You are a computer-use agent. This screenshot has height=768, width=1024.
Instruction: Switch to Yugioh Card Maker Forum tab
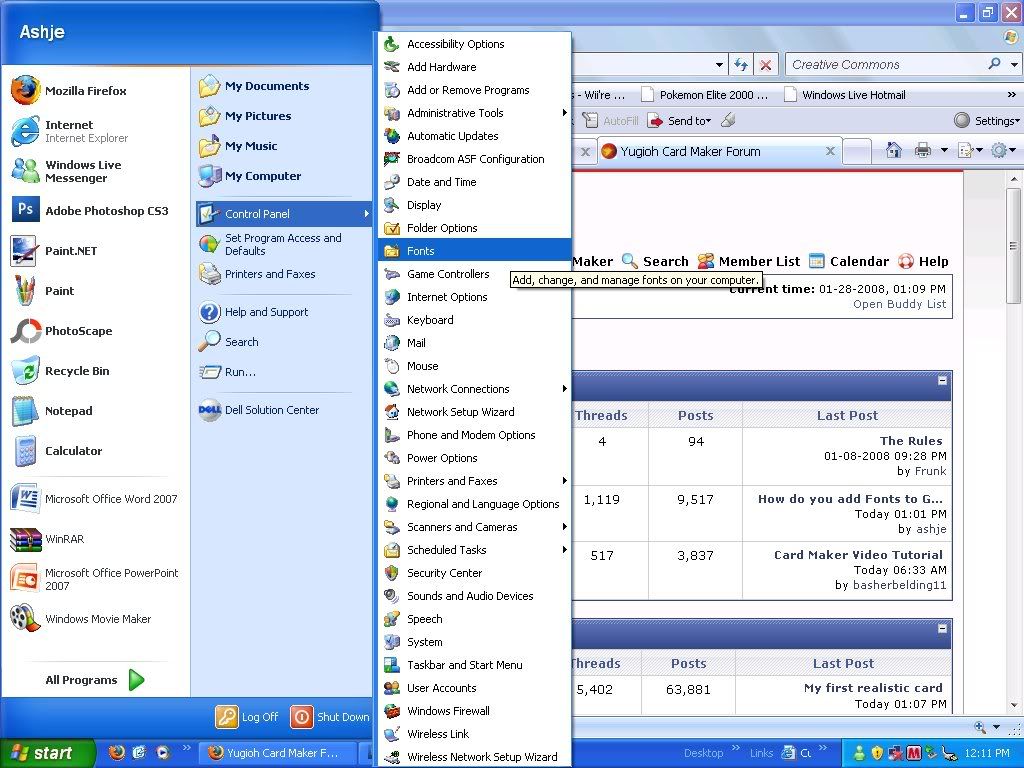[690, 152]
